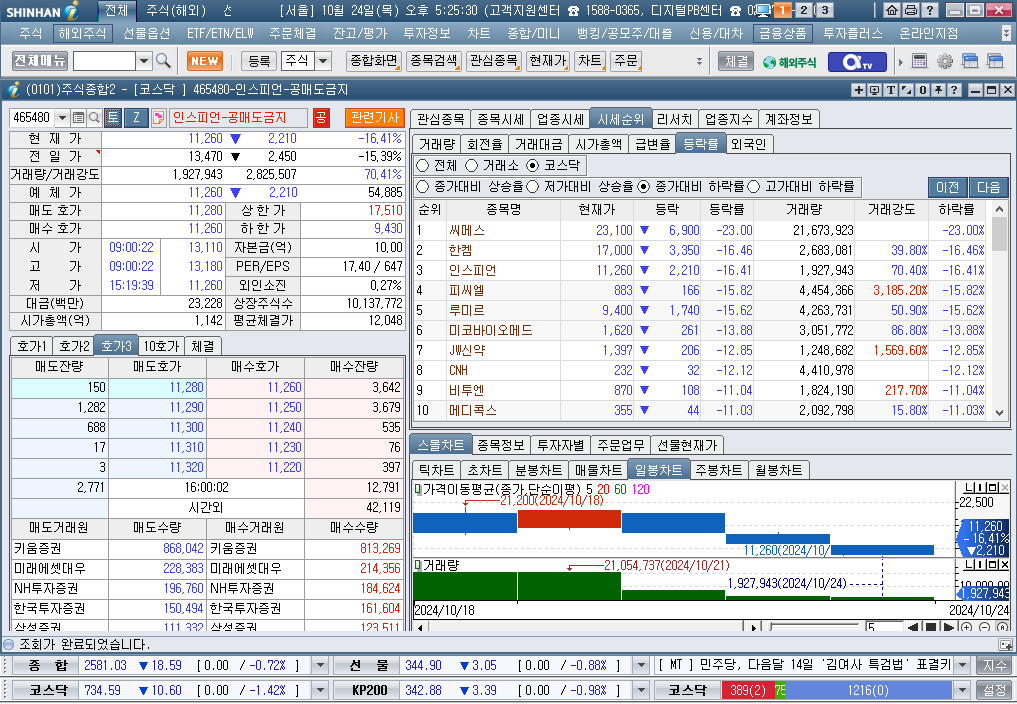Open the stock code 465480 dropdown arrow

(x=62, y=117)
